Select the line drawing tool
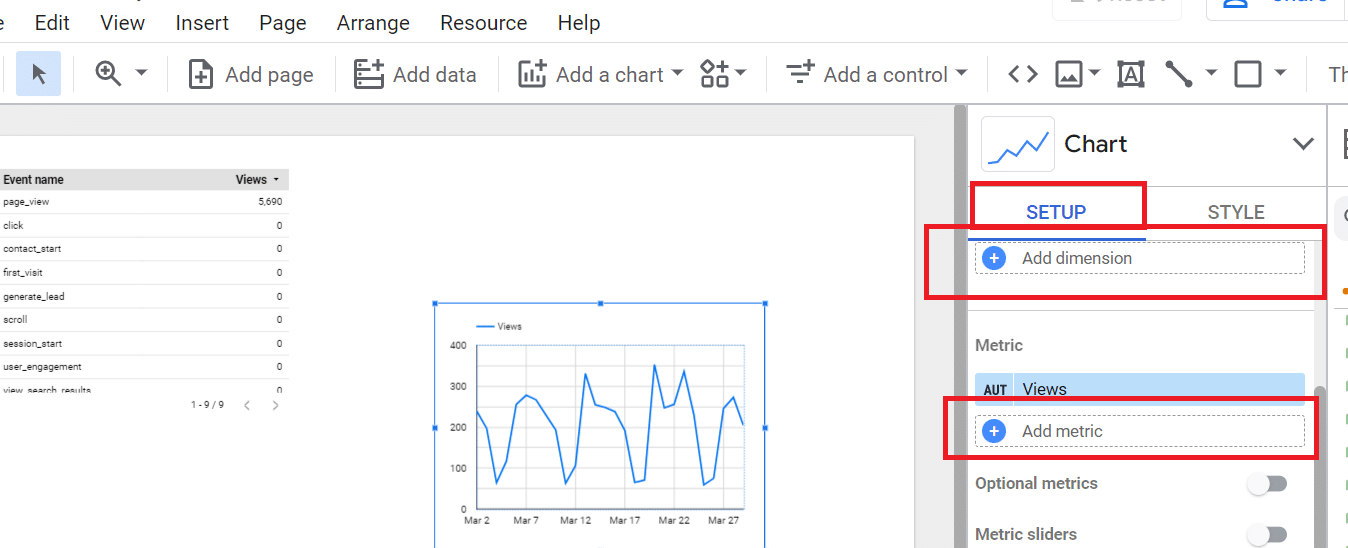1348x548 pixels. [x=1179, y=74]
